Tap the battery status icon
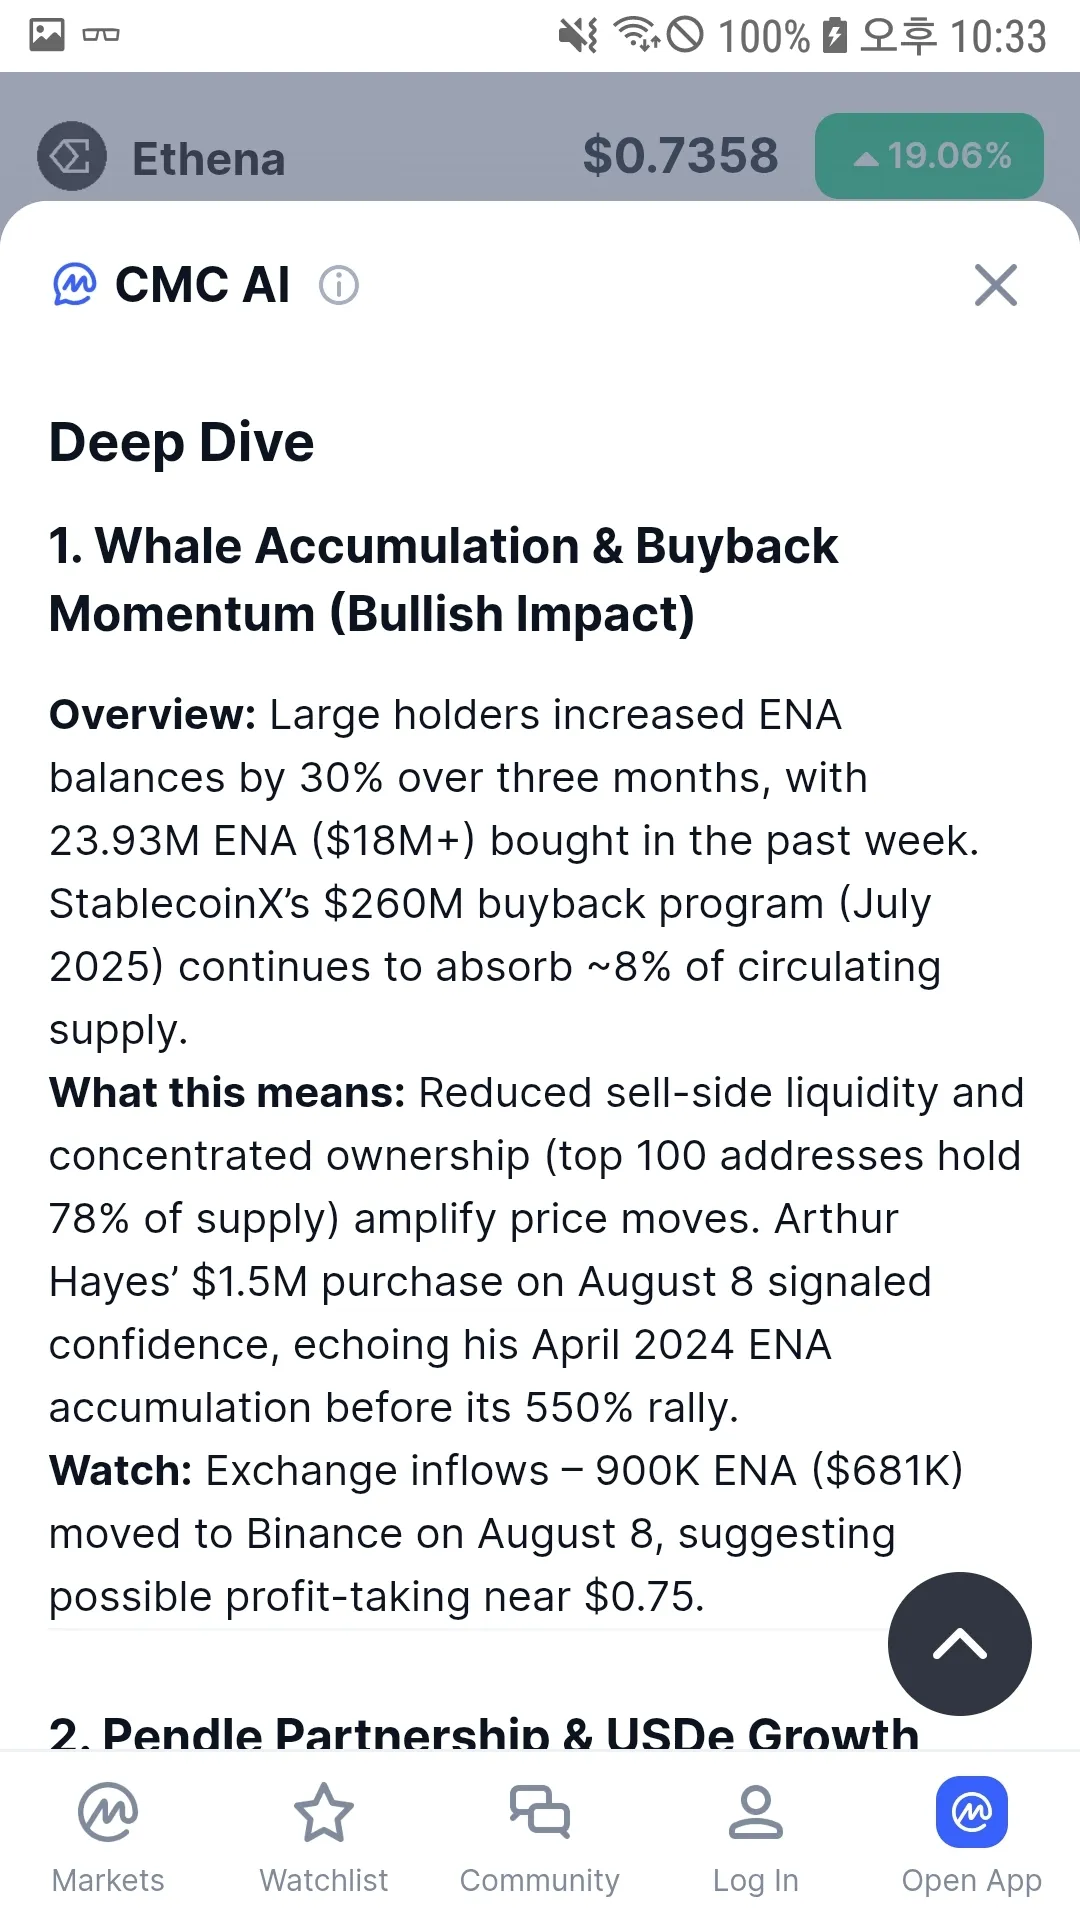 point(834,36)
